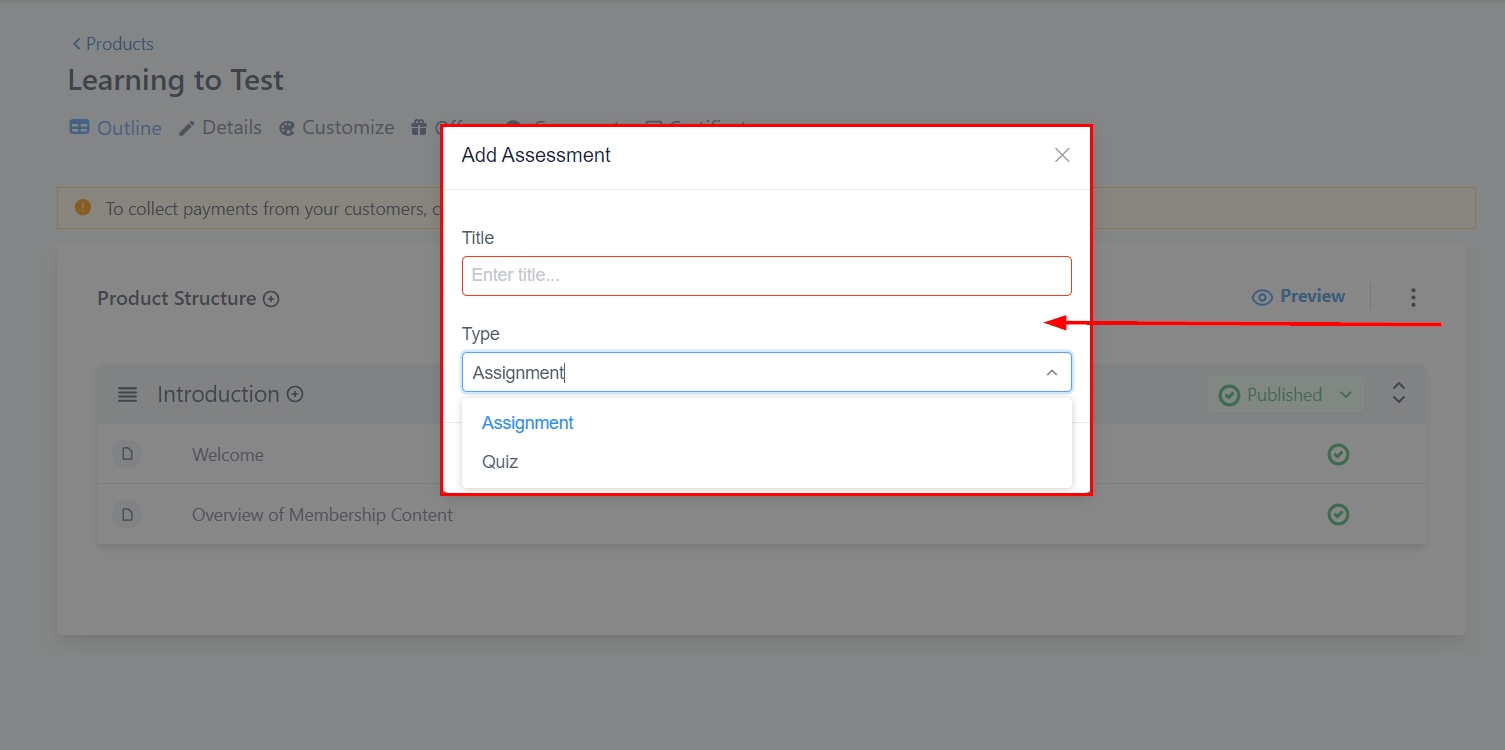The width and height of the screenshot is (1505, 750).
Task: Click the plus icon beside Product Structure
Action: [x=271, y=299]
